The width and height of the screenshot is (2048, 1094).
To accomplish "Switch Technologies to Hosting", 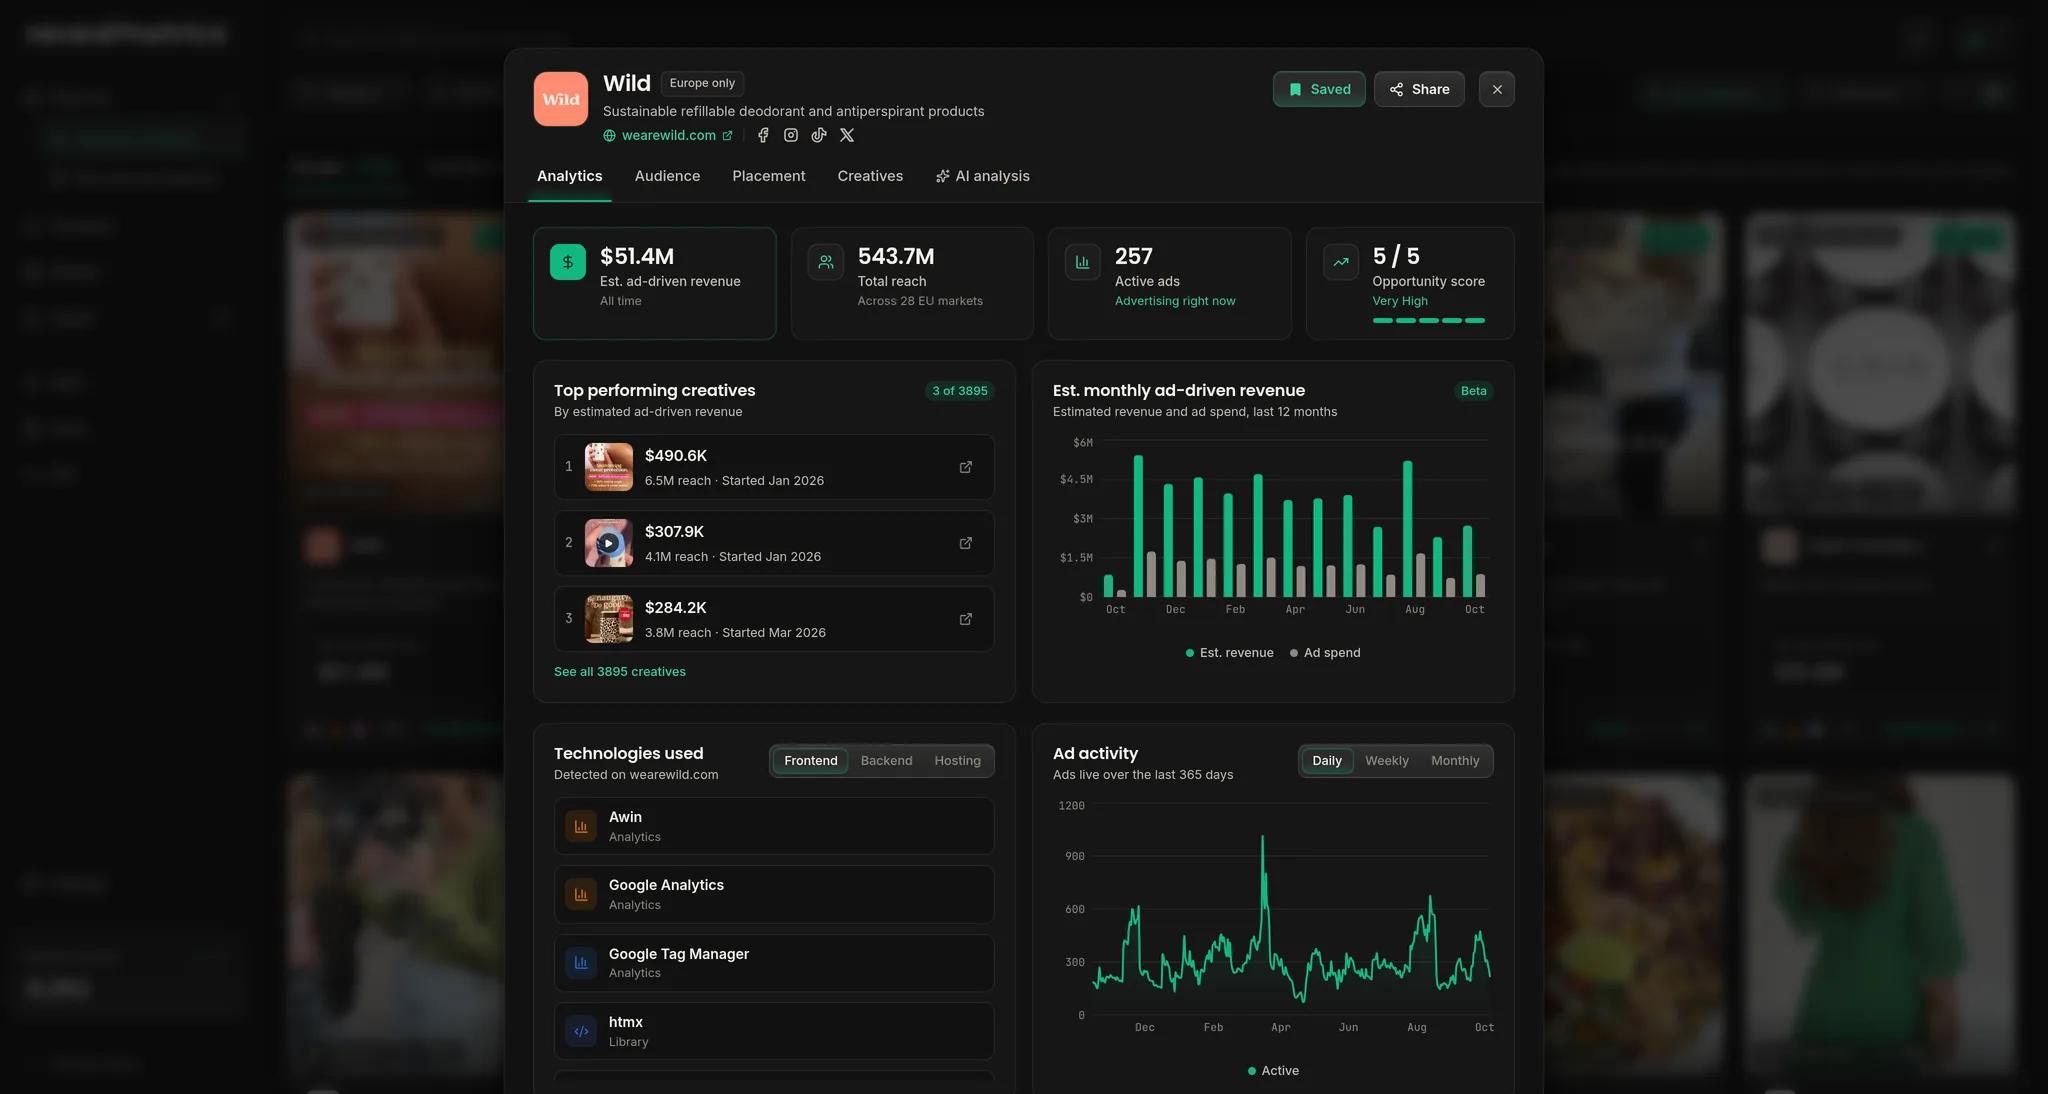I will [x=957, y=761].
